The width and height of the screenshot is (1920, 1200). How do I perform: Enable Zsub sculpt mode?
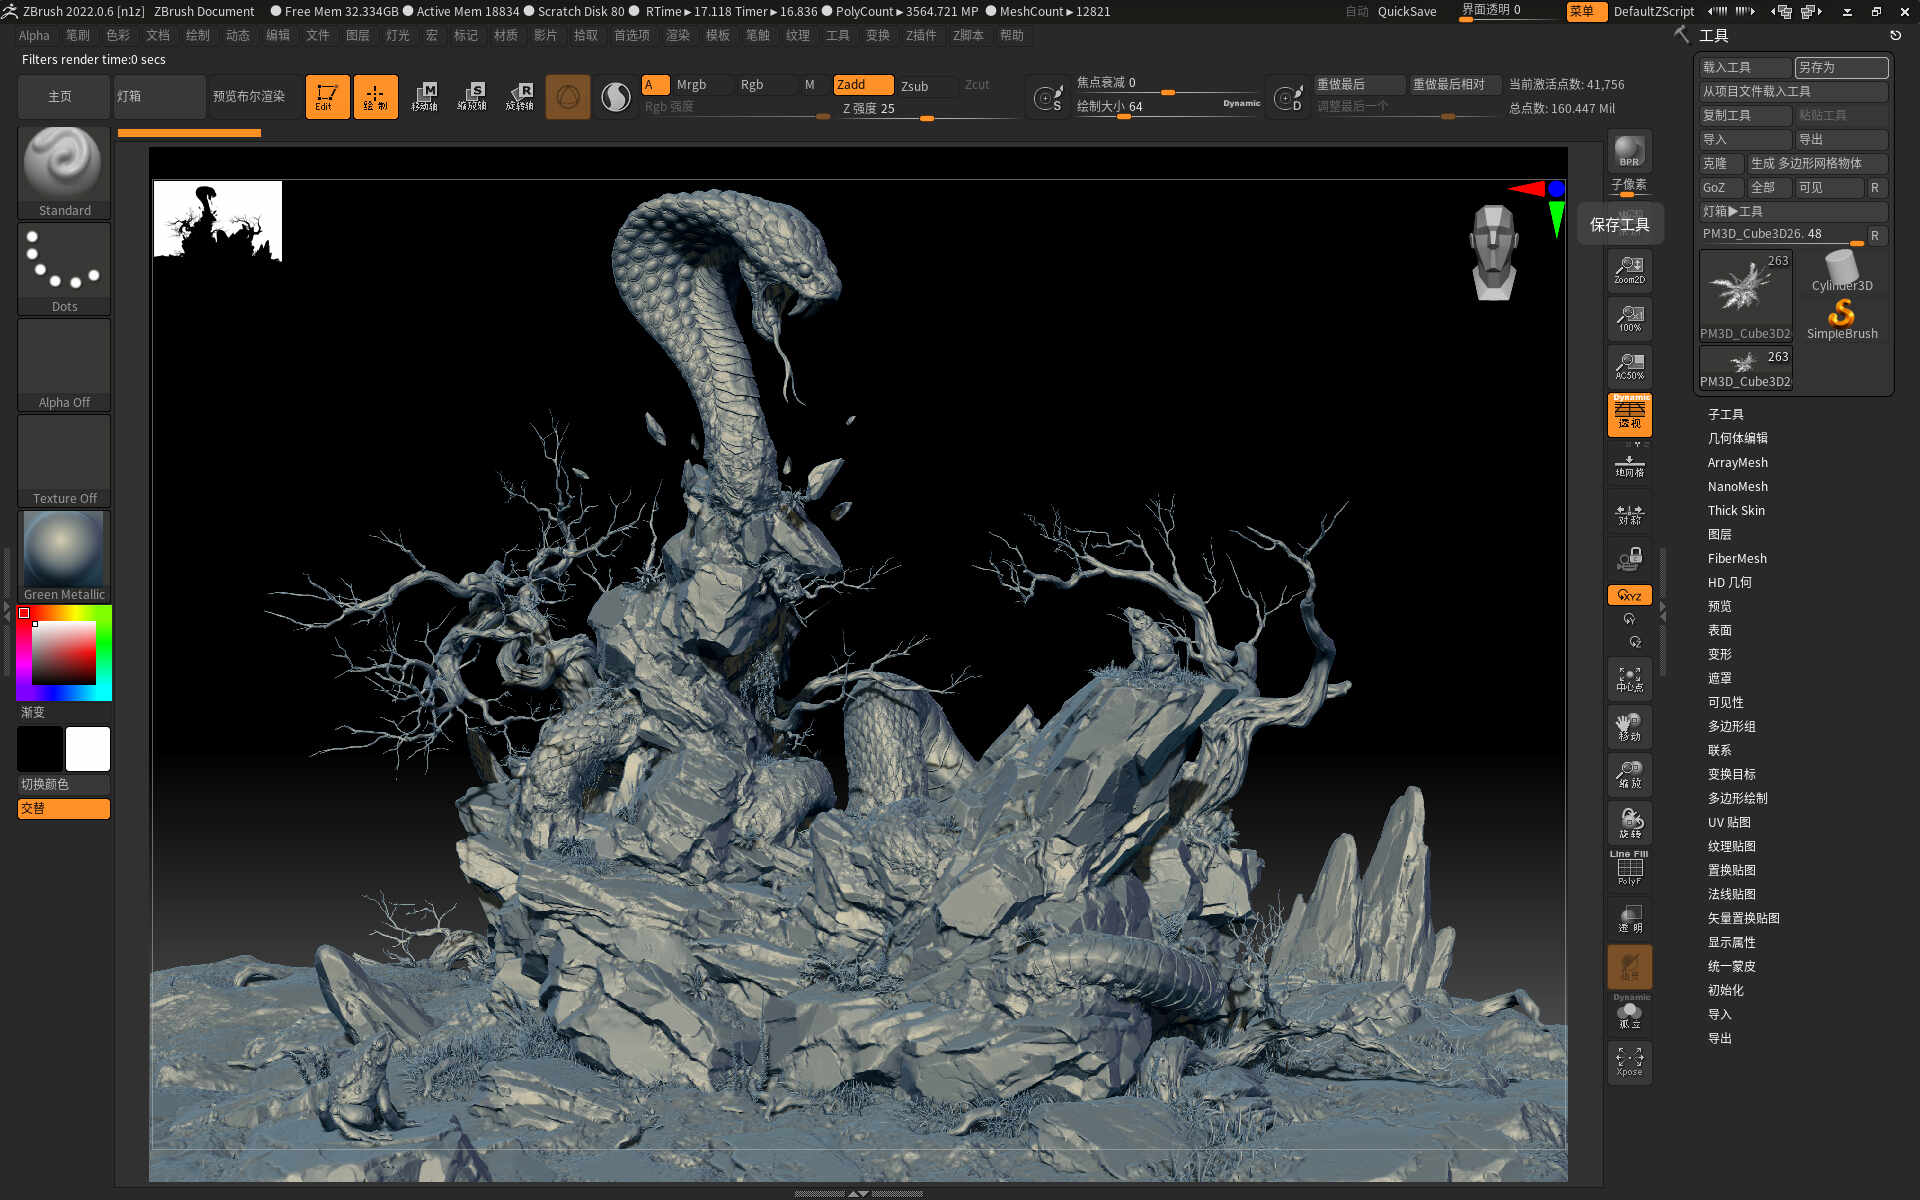[914, 85]
